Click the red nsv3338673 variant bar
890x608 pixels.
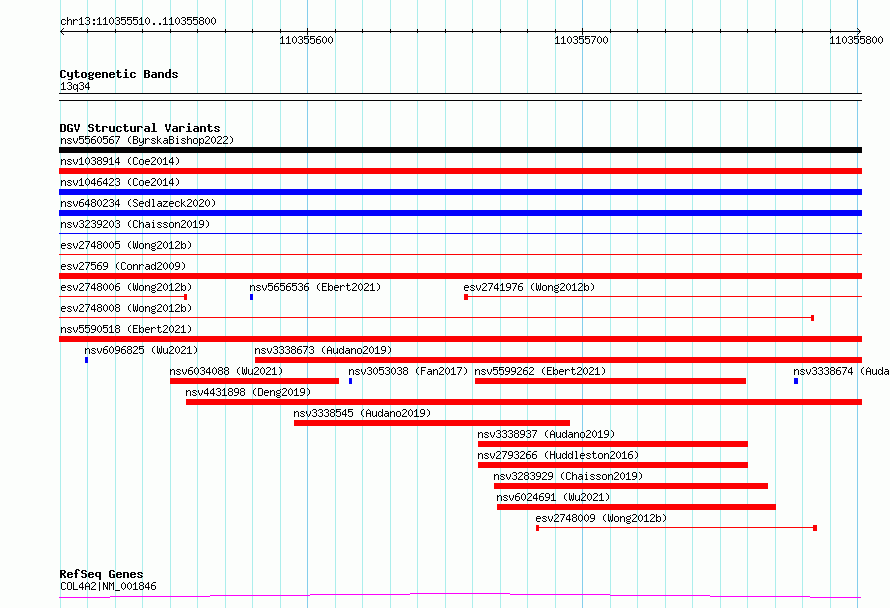pyautogui.click(x=559, y=360)
